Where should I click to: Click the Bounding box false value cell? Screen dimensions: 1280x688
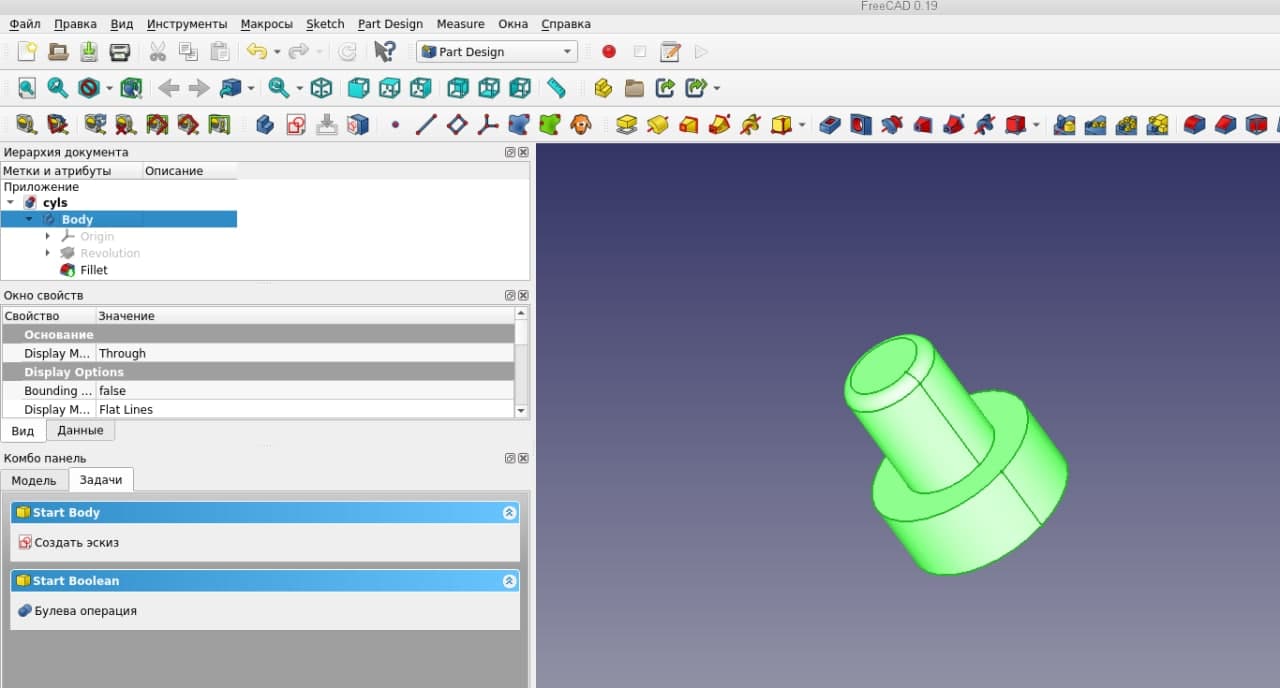(305, 391)
